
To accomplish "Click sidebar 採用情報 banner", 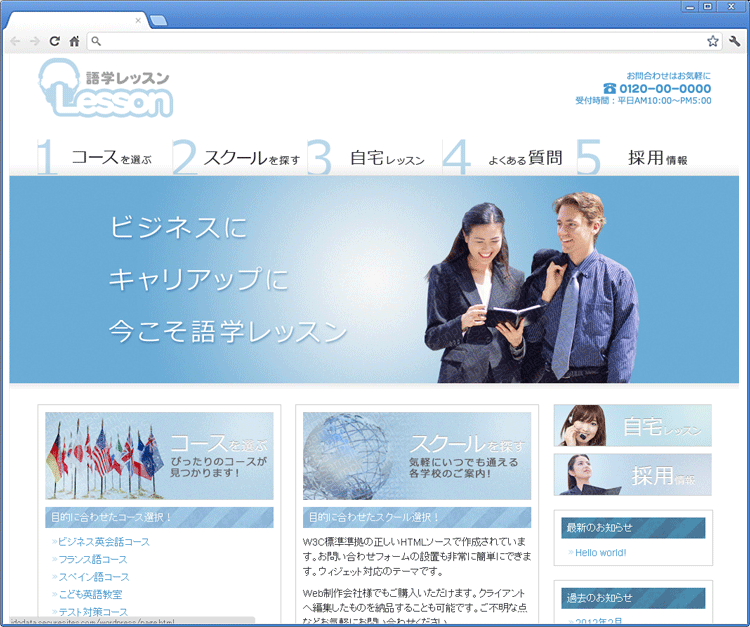I will coord(633,474).
